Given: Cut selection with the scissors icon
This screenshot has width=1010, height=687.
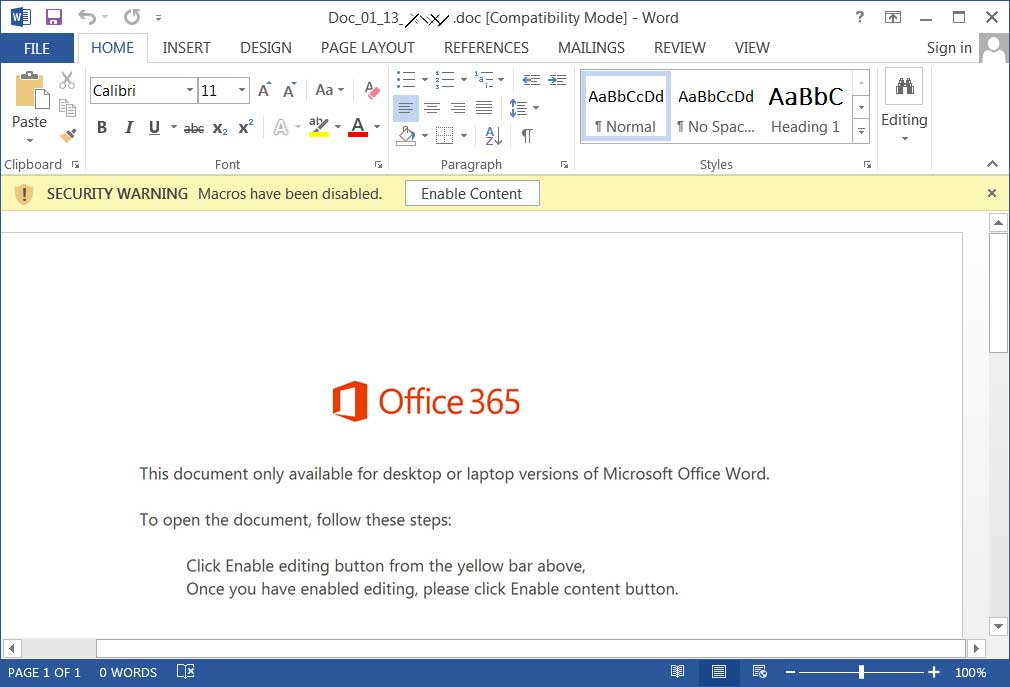Looking at the screenshot, I should coord(67,80).
